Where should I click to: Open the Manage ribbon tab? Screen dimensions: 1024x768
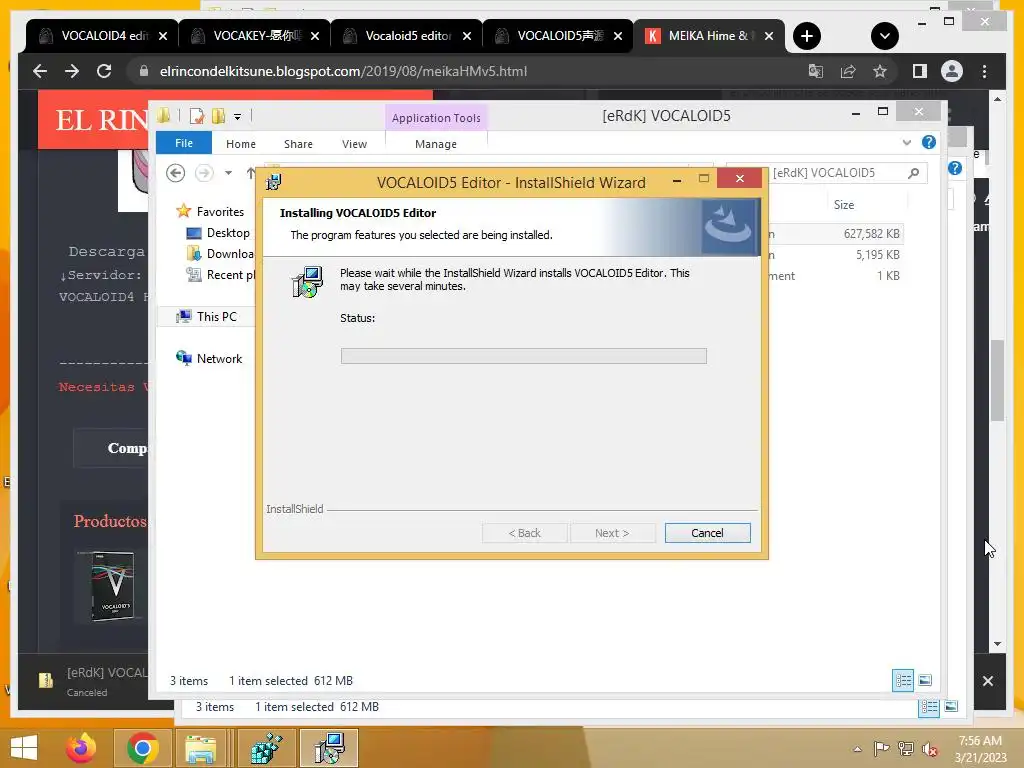pos(436,144)
